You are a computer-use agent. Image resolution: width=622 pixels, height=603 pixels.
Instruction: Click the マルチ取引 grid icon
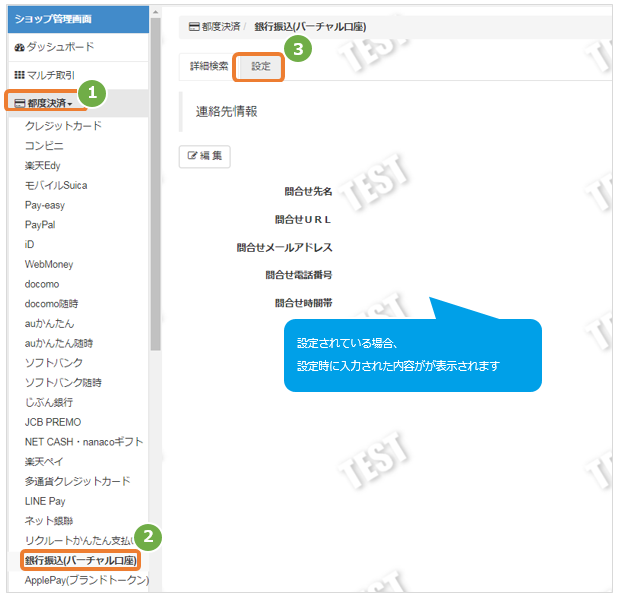click(x=19, y=75)
